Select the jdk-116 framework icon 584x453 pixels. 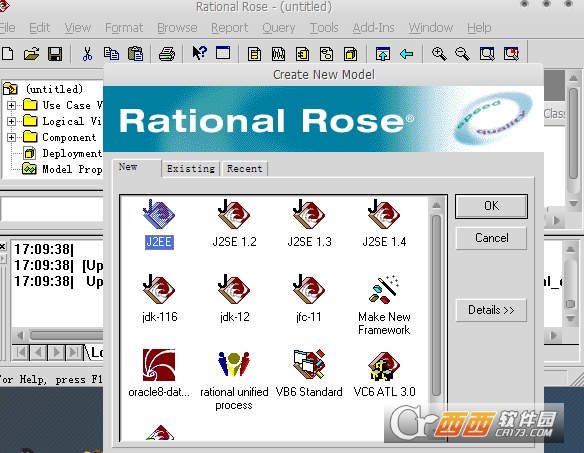[159, 290]
